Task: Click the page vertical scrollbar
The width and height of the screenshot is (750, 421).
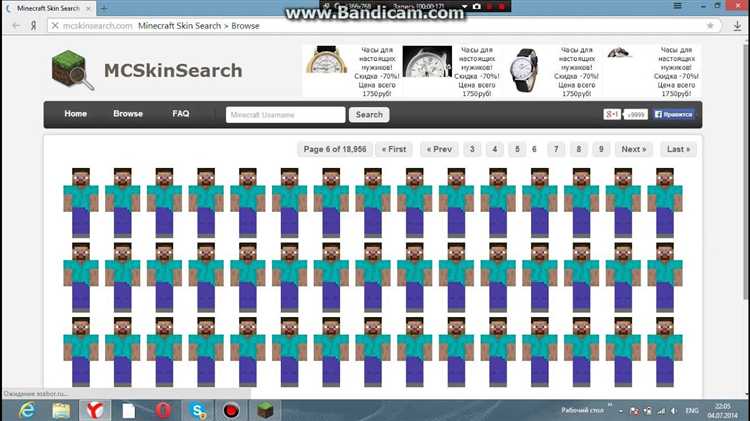Action: [x=746, y=172]
